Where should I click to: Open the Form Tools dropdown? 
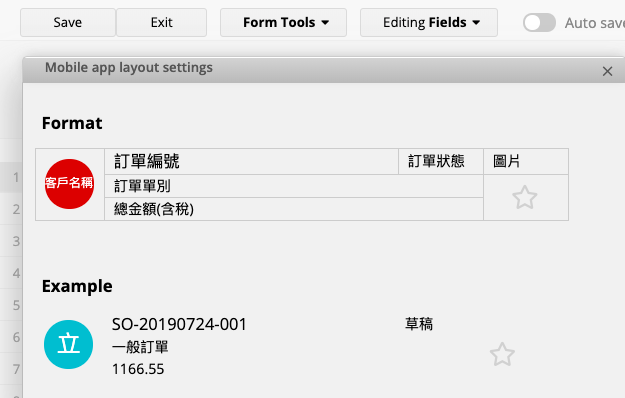[283, 22]
